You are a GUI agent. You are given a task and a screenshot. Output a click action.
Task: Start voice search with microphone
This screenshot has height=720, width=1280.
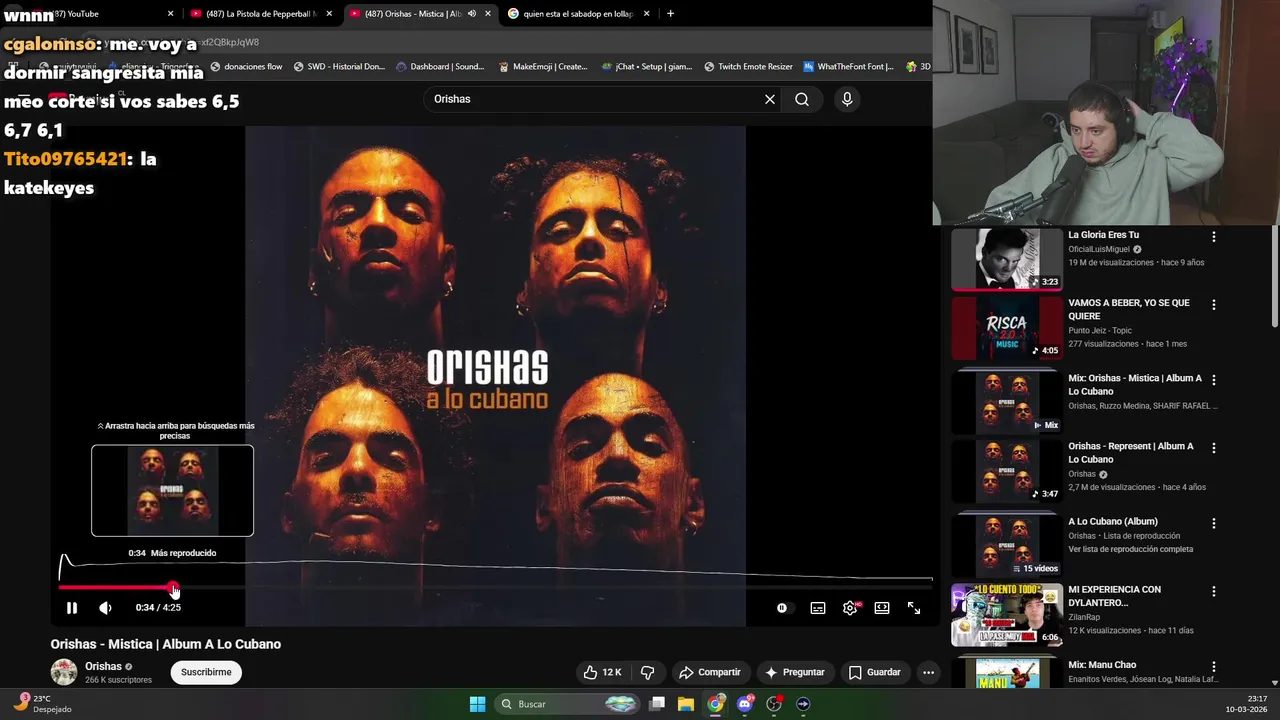[847, 99]
